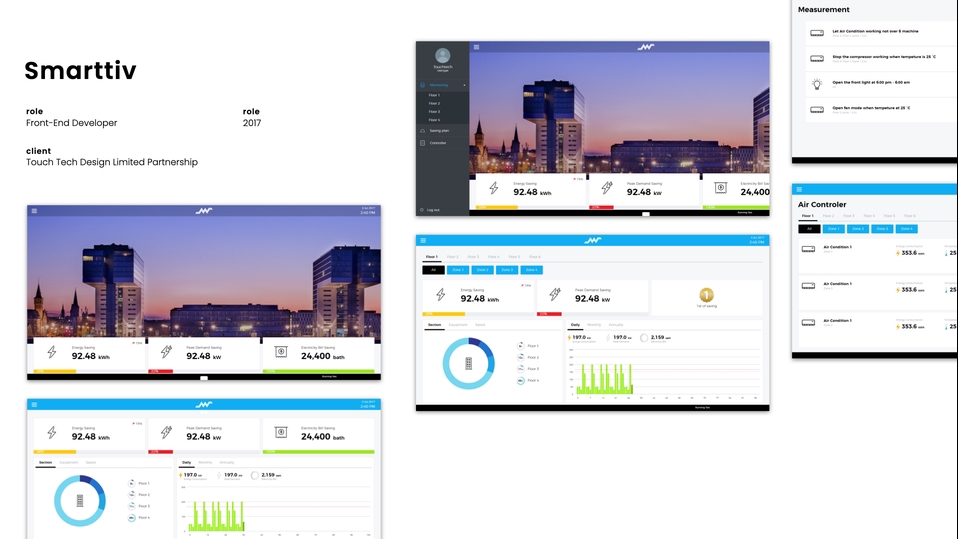Click Energy Saving bolt in middle floor-tabs dashboard
The height and width of the screenshot is (539, 958).
coord(441,295)
